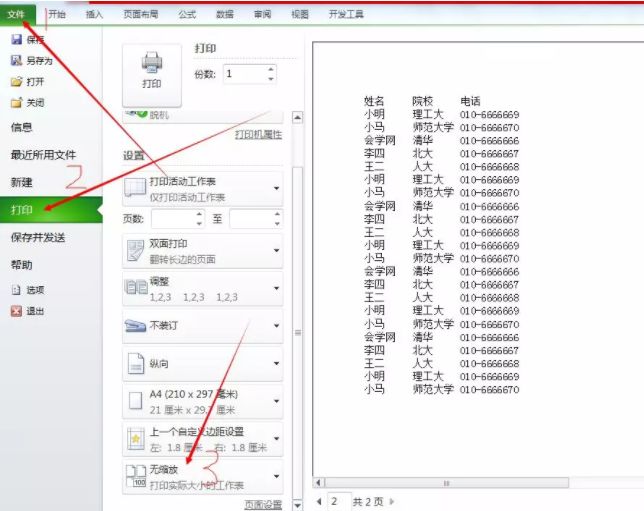Click the custom margins star icon
This screenshot has height=511, width=644.
(x=136, y=439)
